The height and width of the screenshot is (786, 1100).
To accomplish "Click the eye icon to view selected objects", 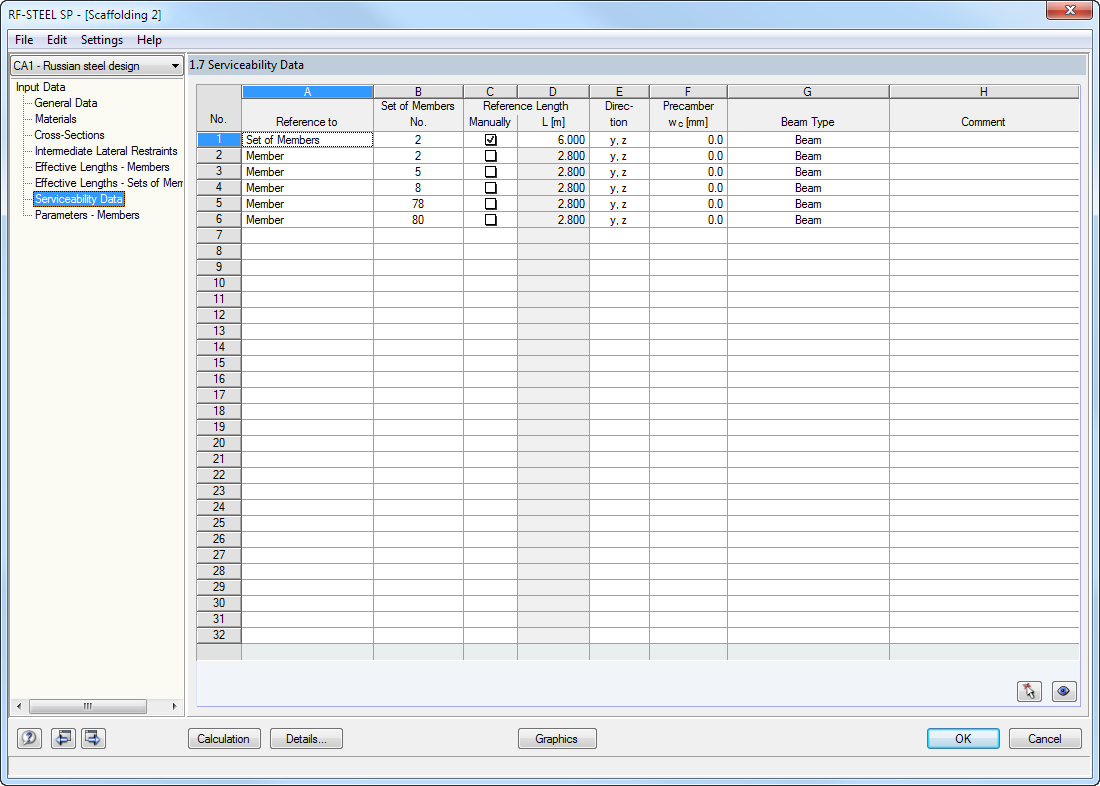I will [1064, 691].
